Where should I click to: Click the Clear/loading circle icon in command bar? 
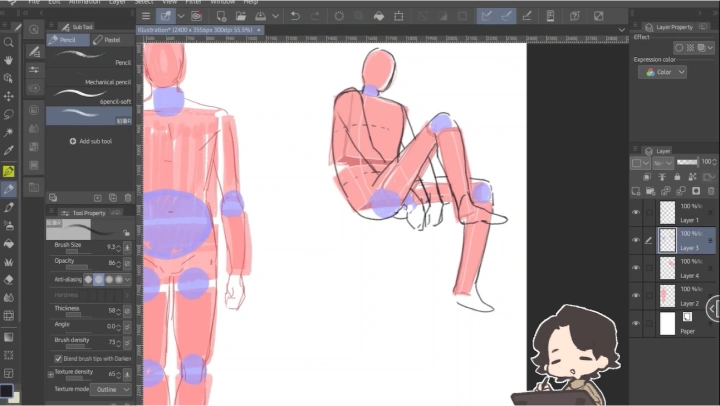pyautogui.click(x=339, y=16)
